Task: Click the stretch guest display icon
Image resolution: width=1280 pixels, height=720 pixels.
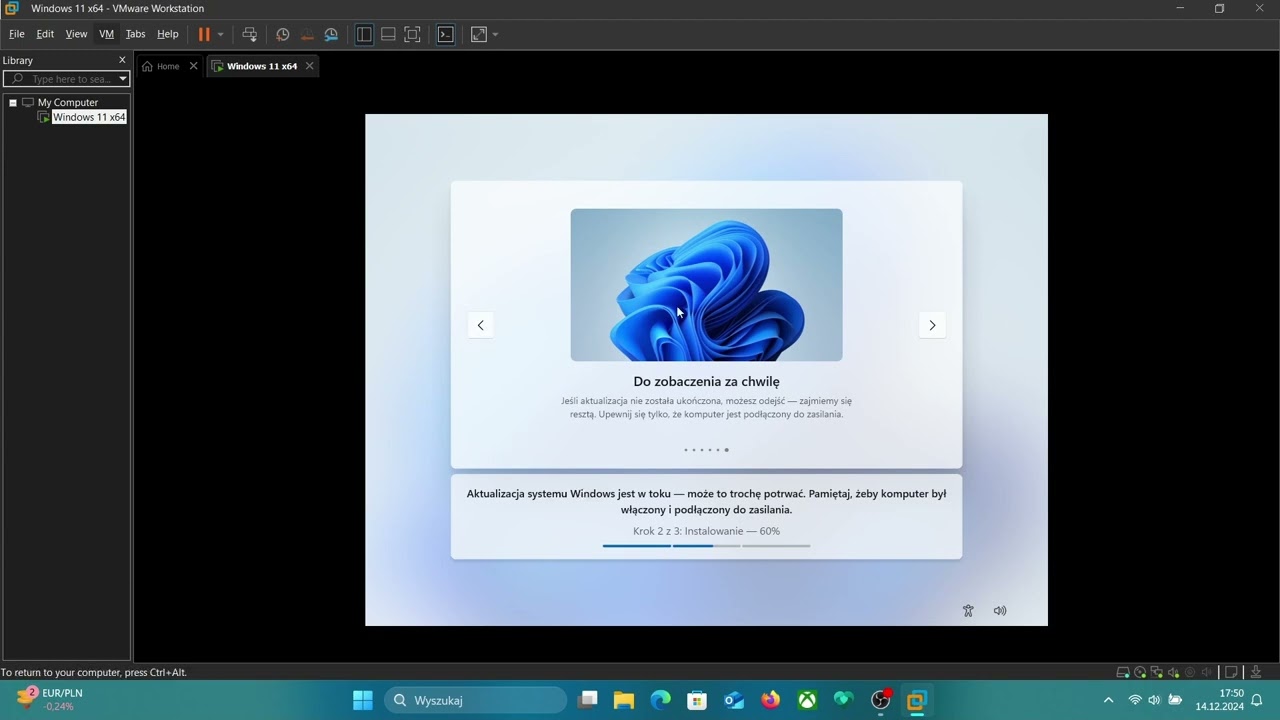Action: pos(479,34)
